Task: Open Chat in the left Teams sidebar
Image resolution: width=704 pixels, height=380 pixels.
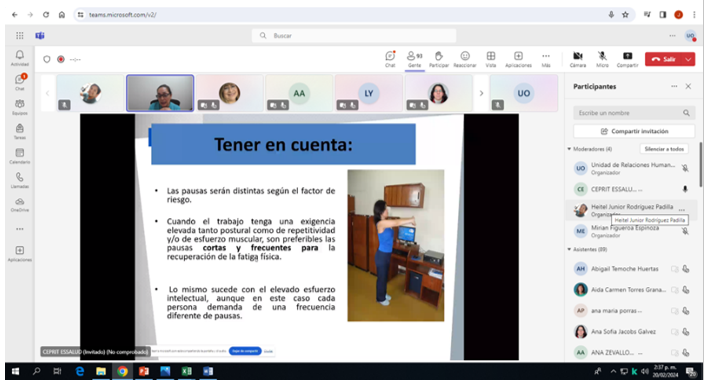Action: pyautogui.click(x=20, y=82)
